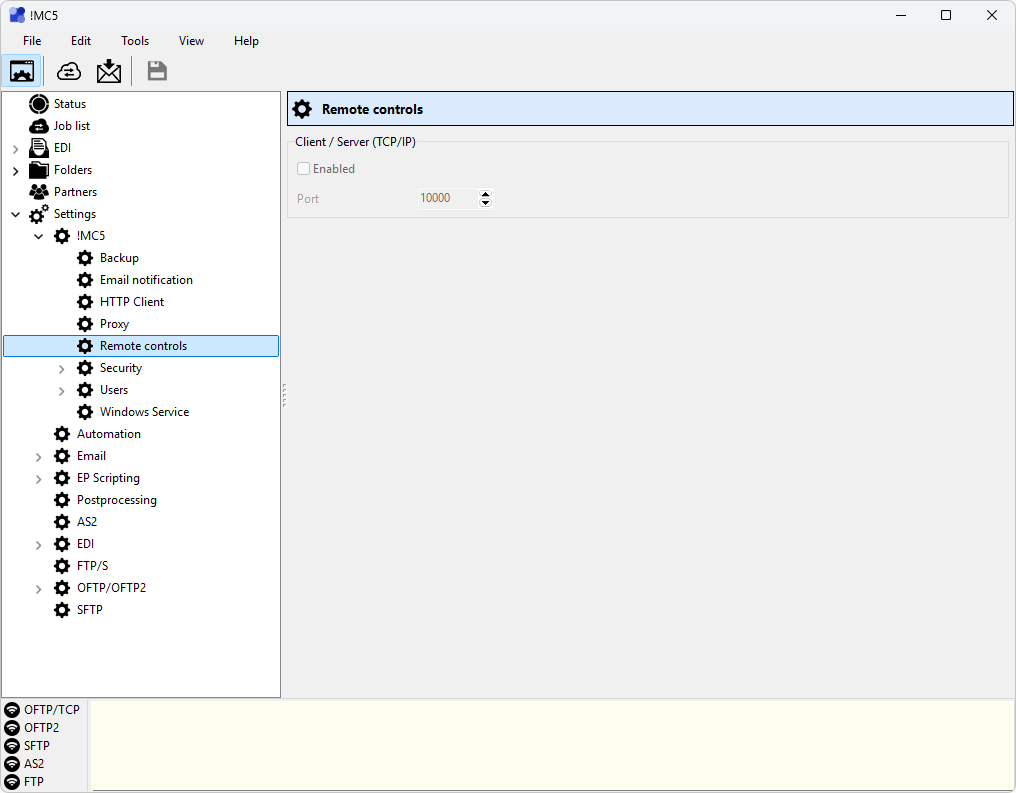Select the Folders icon in tree
Screen dimensions: 1016x793
(39, 170)
